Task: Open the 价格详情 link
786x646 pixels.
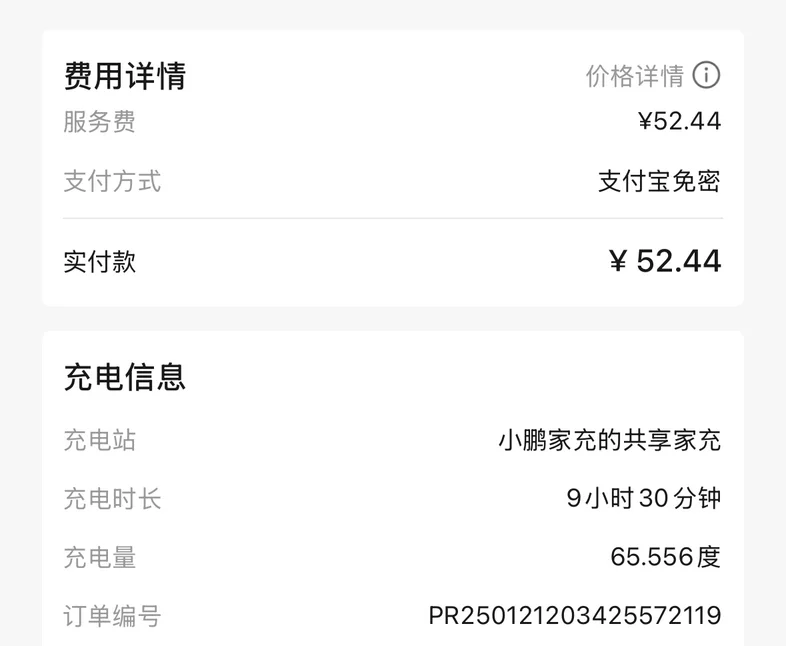Action: (635, 76)
